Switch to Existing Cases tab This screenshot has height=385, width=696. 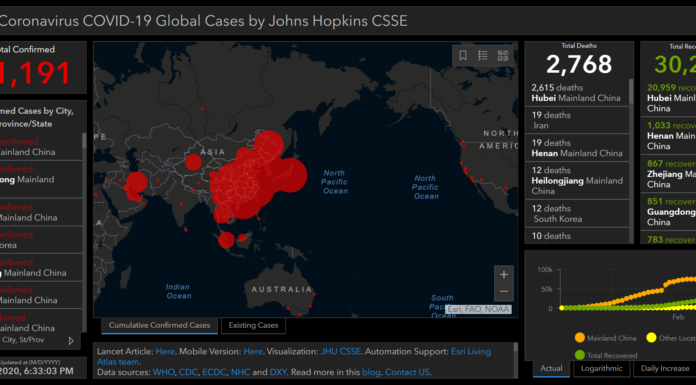253,325
